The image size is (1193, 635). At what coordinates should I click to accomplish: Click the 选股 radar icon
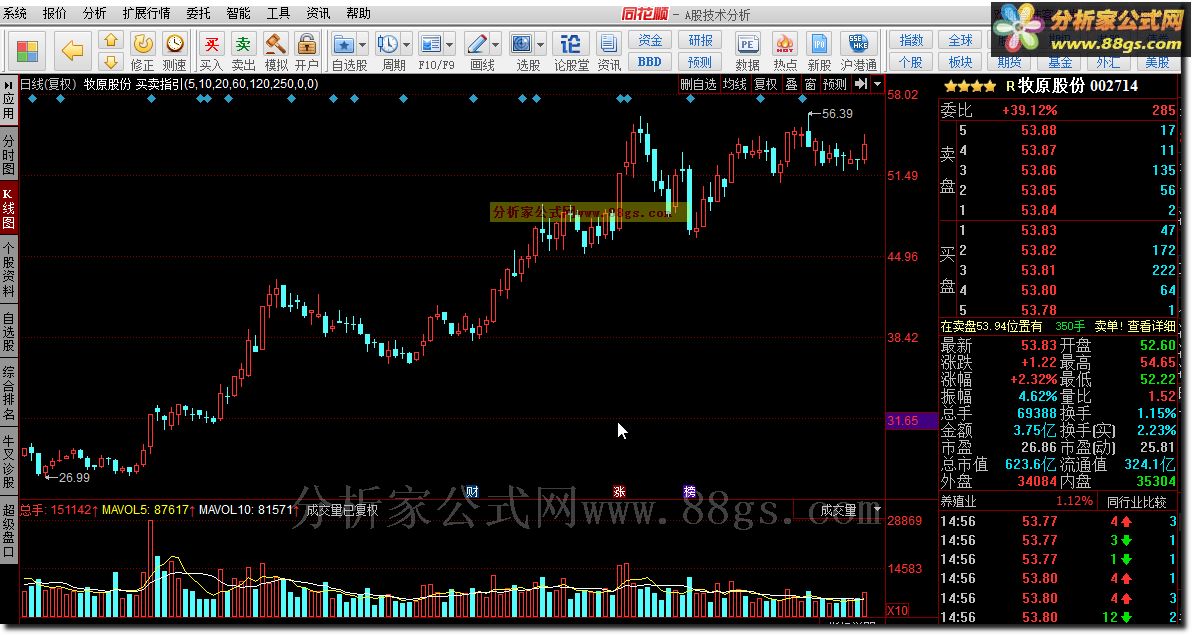click(x=522, y=43)
